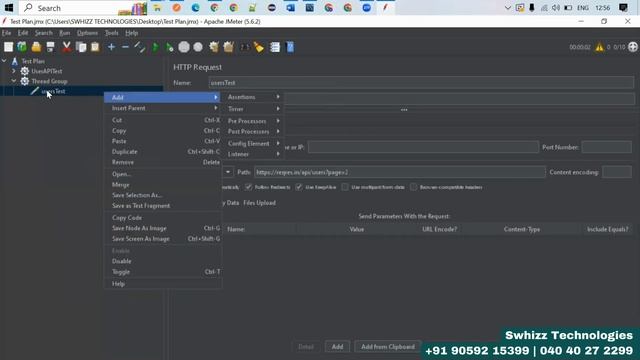Viewport: 640px width, 360px height.
Task: Click the yellow warning log icon
Action: tap(599, 47)
